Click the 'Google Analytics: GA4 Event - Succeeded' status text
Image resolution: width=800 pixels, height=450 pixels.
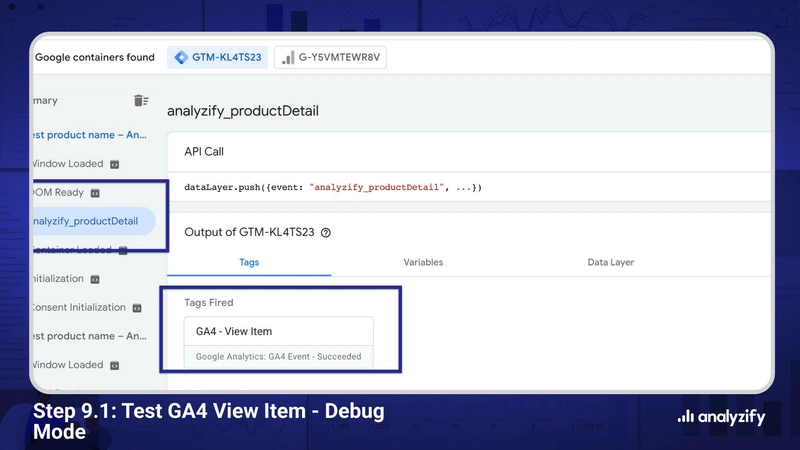[279, 357]
